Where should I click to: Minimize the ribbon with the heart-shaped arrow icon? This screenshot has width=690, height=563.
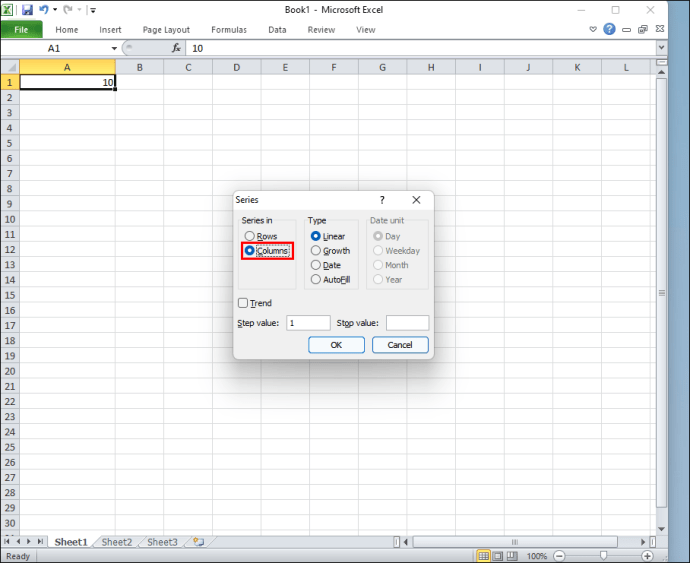pos(593,29)
